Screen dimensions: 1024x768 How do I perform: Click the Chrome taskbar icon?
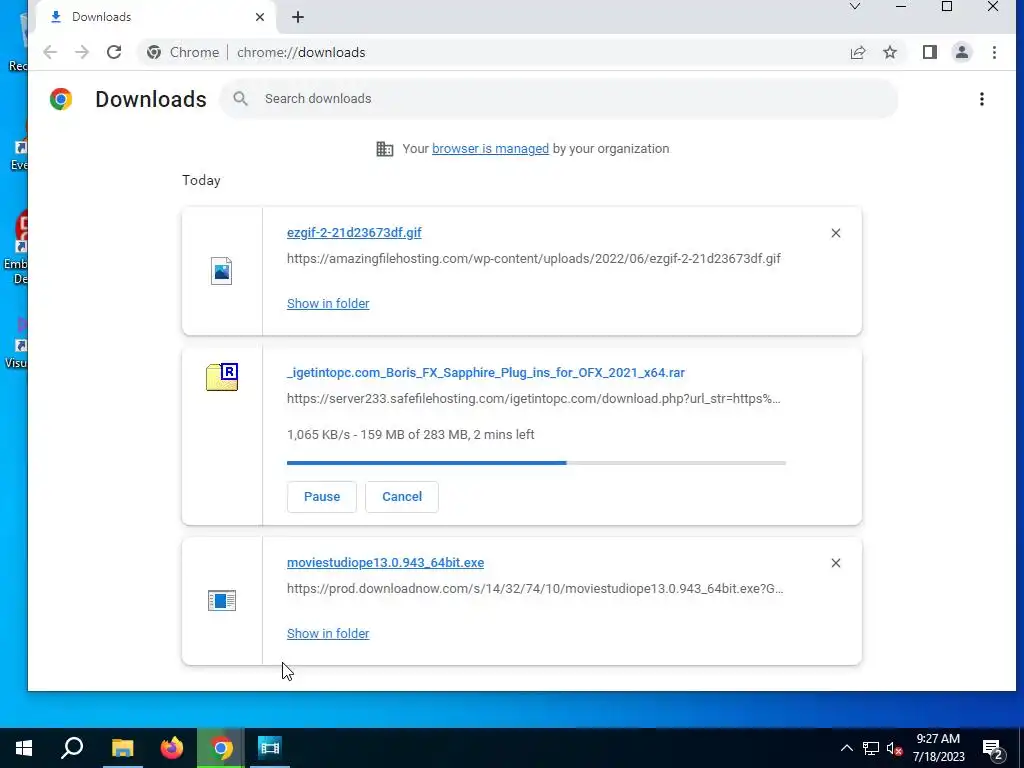[x=221, y=748]
